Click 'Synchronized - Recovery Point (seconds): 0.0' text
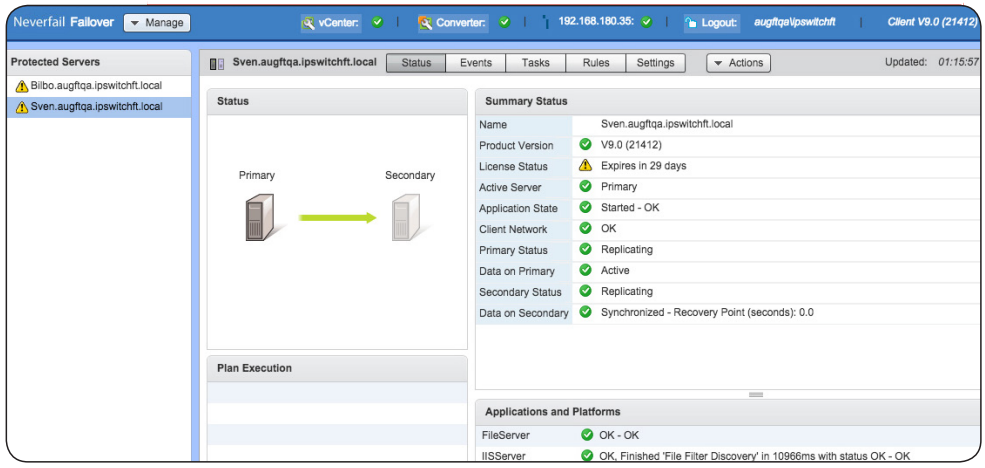The width and height of the screenshot is (985, 468). pos(707,312)
